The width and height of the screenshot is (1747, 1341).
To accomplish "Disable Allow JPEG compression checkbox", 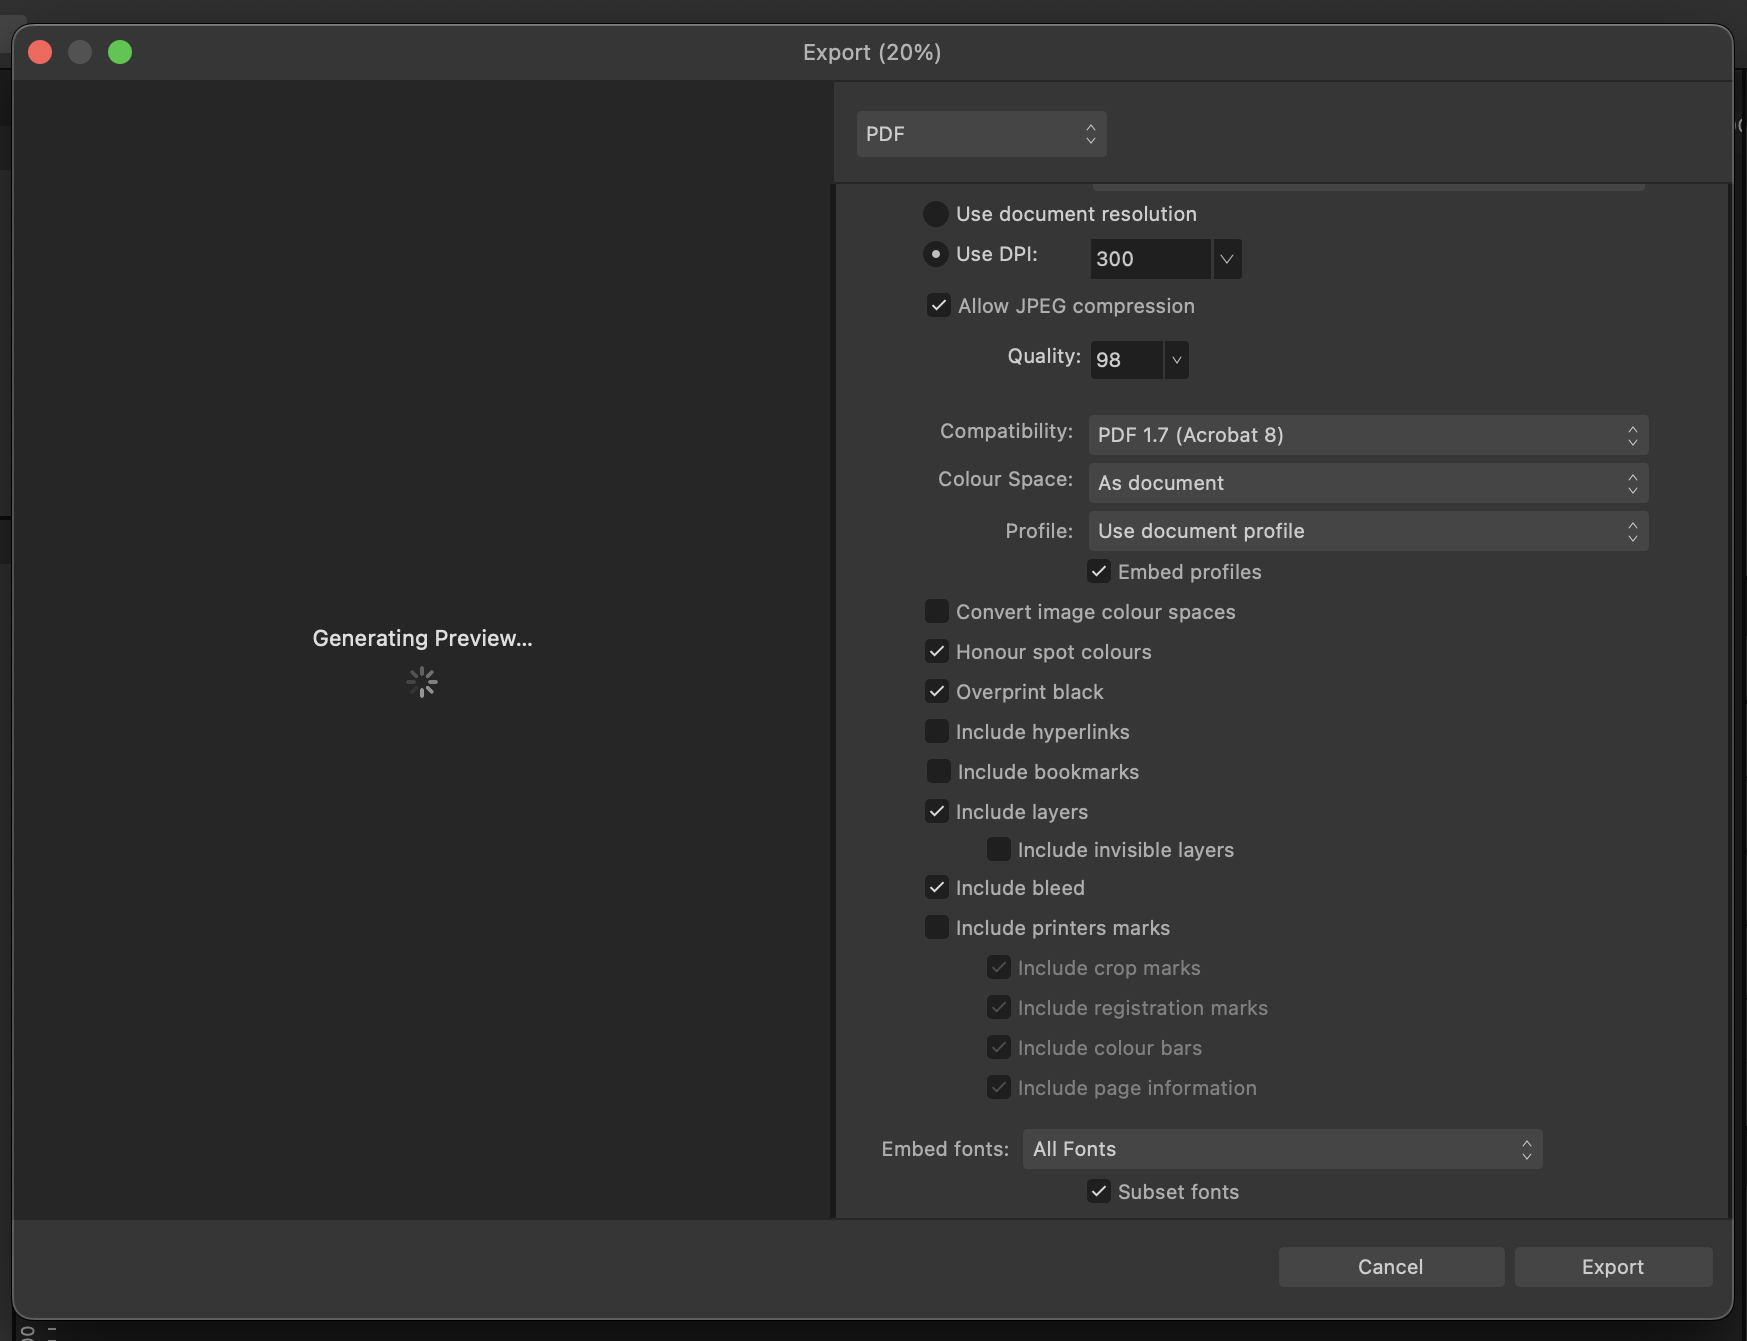I will click(x=938, y=306).
